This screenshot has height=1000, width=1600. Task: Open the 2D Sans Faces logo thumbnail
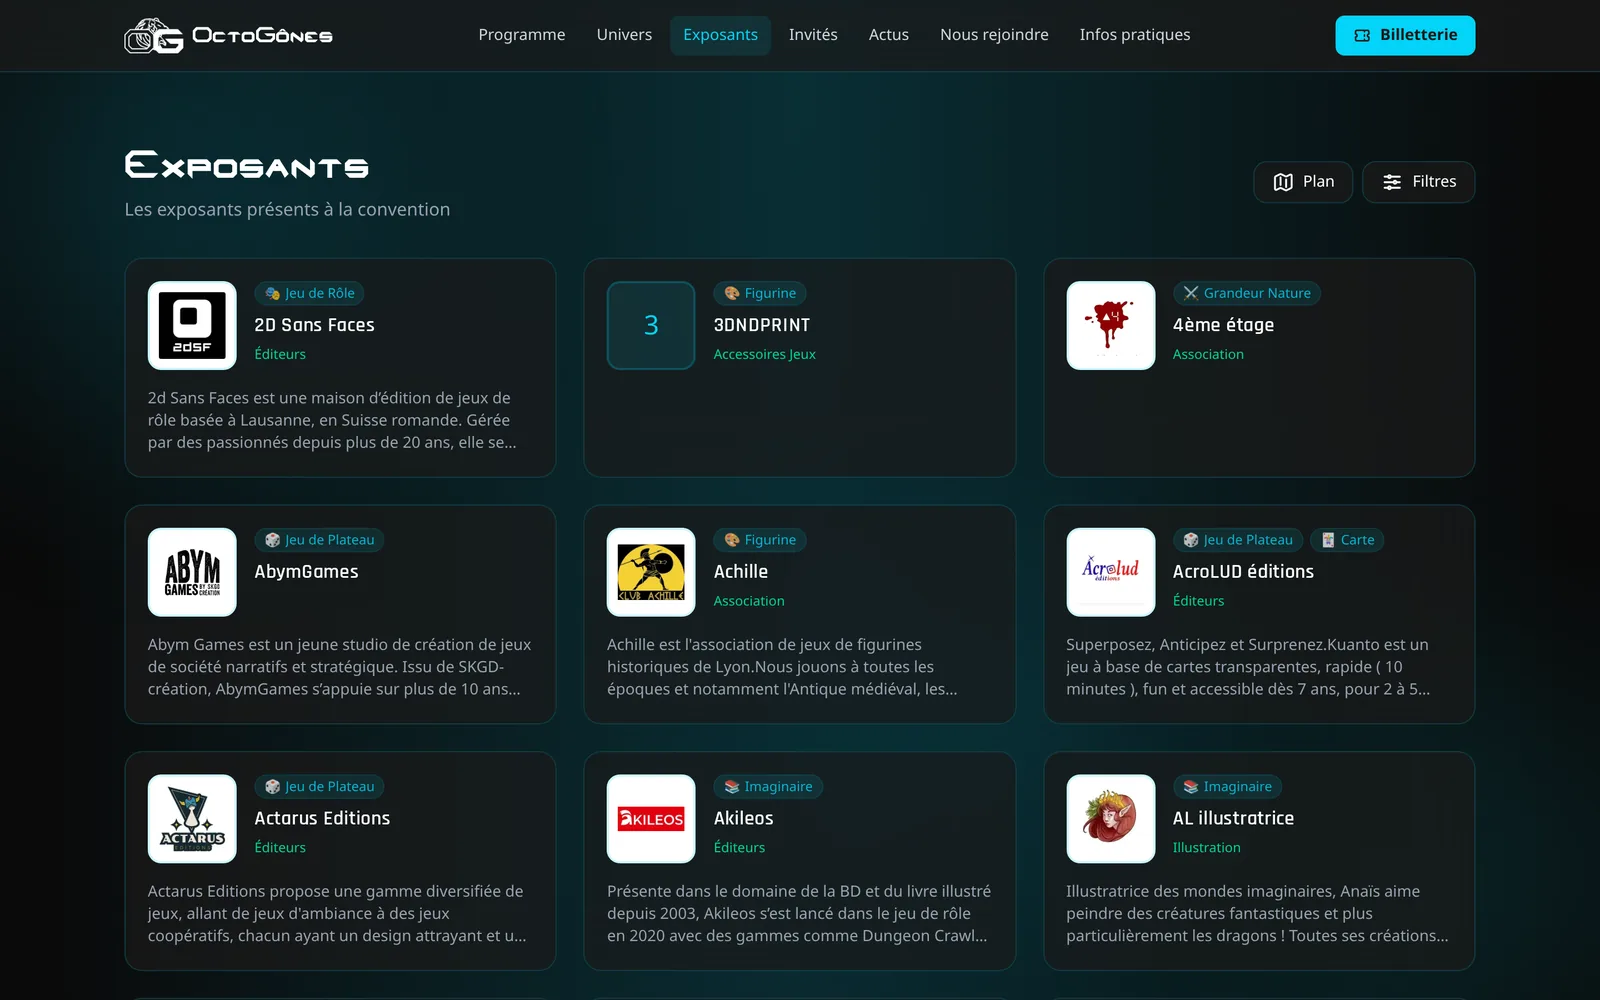(192, 325)
